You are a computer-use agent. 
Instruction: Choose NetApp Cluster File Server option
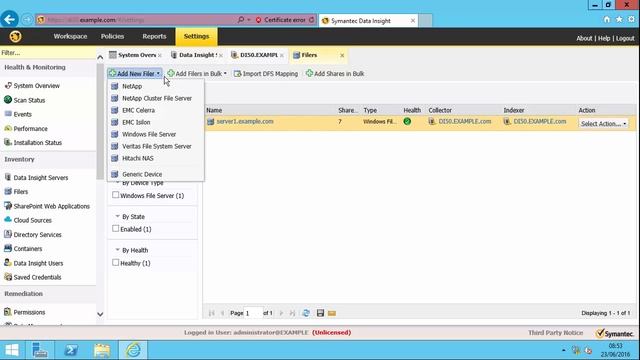pos(156,98)
